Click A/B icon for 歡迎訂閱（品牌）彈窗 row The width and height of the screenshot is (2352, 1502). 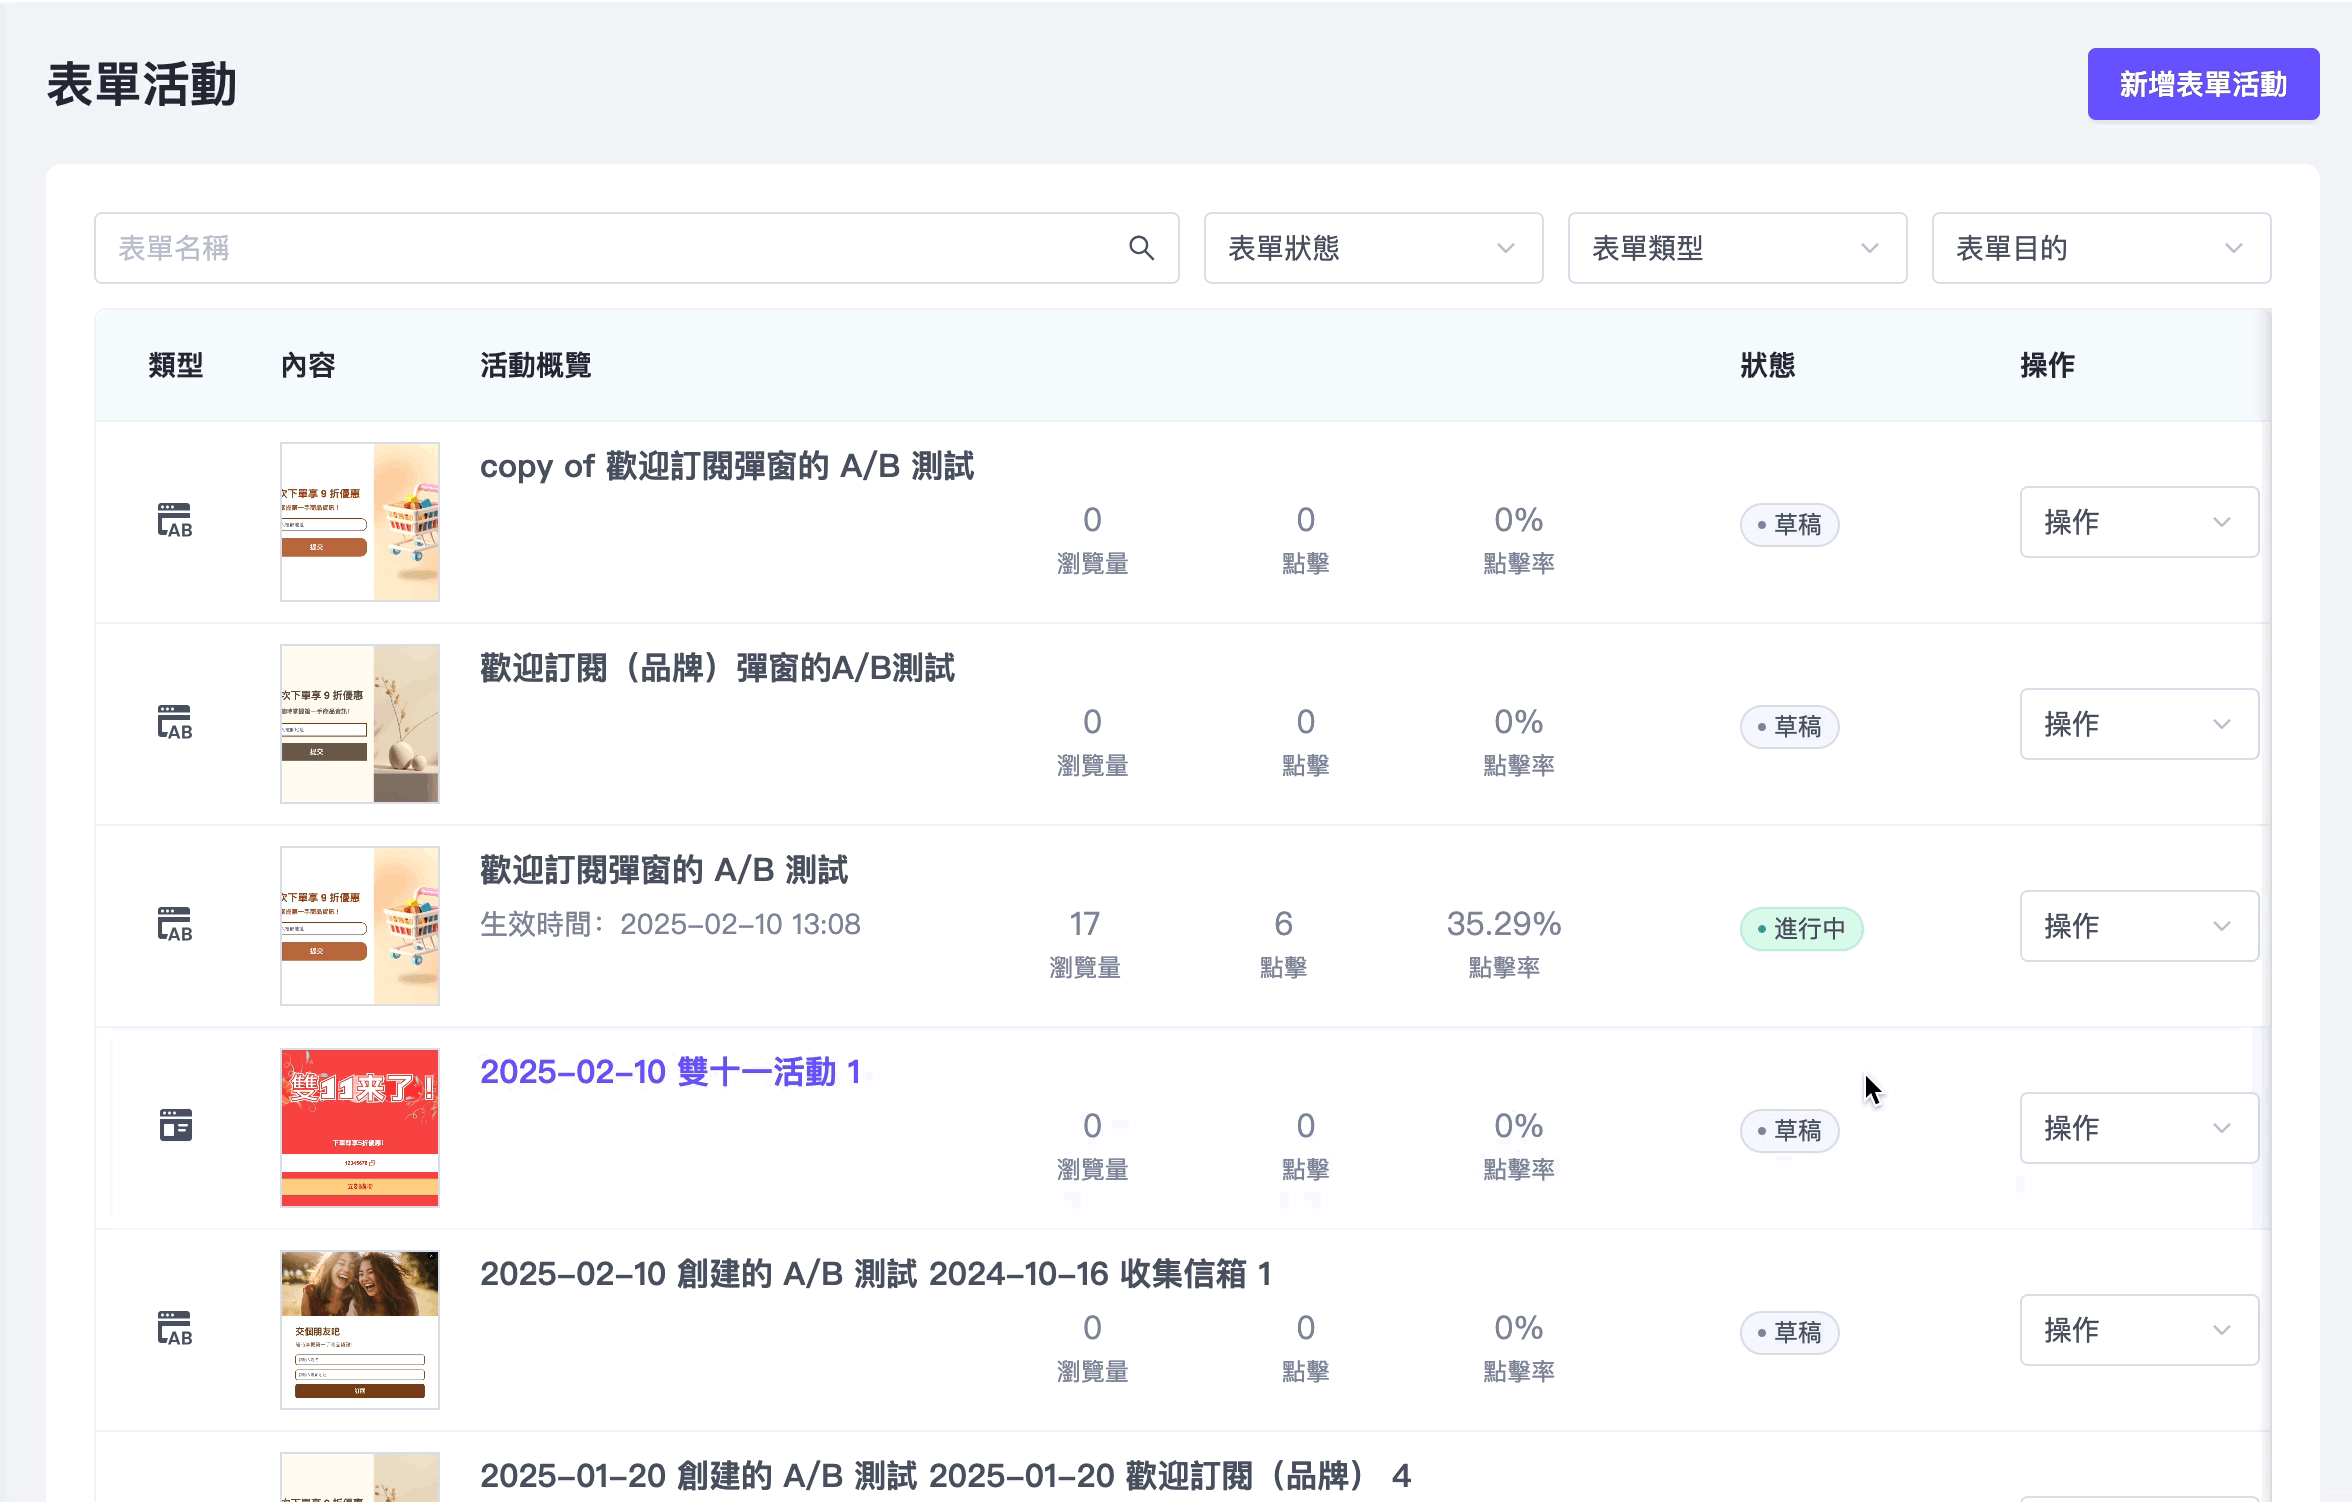(x=175, y=723)
